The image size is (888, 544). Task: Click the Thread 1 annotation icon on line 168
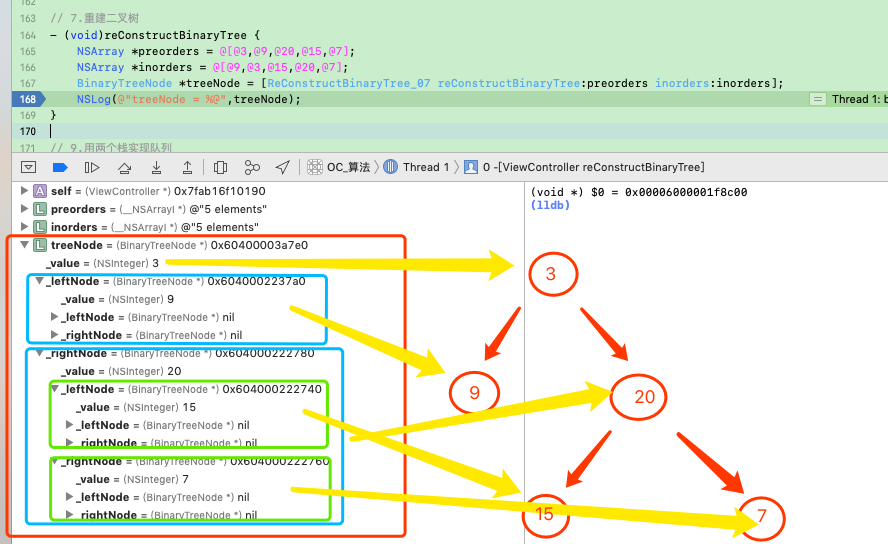click(x=817, y=99)
